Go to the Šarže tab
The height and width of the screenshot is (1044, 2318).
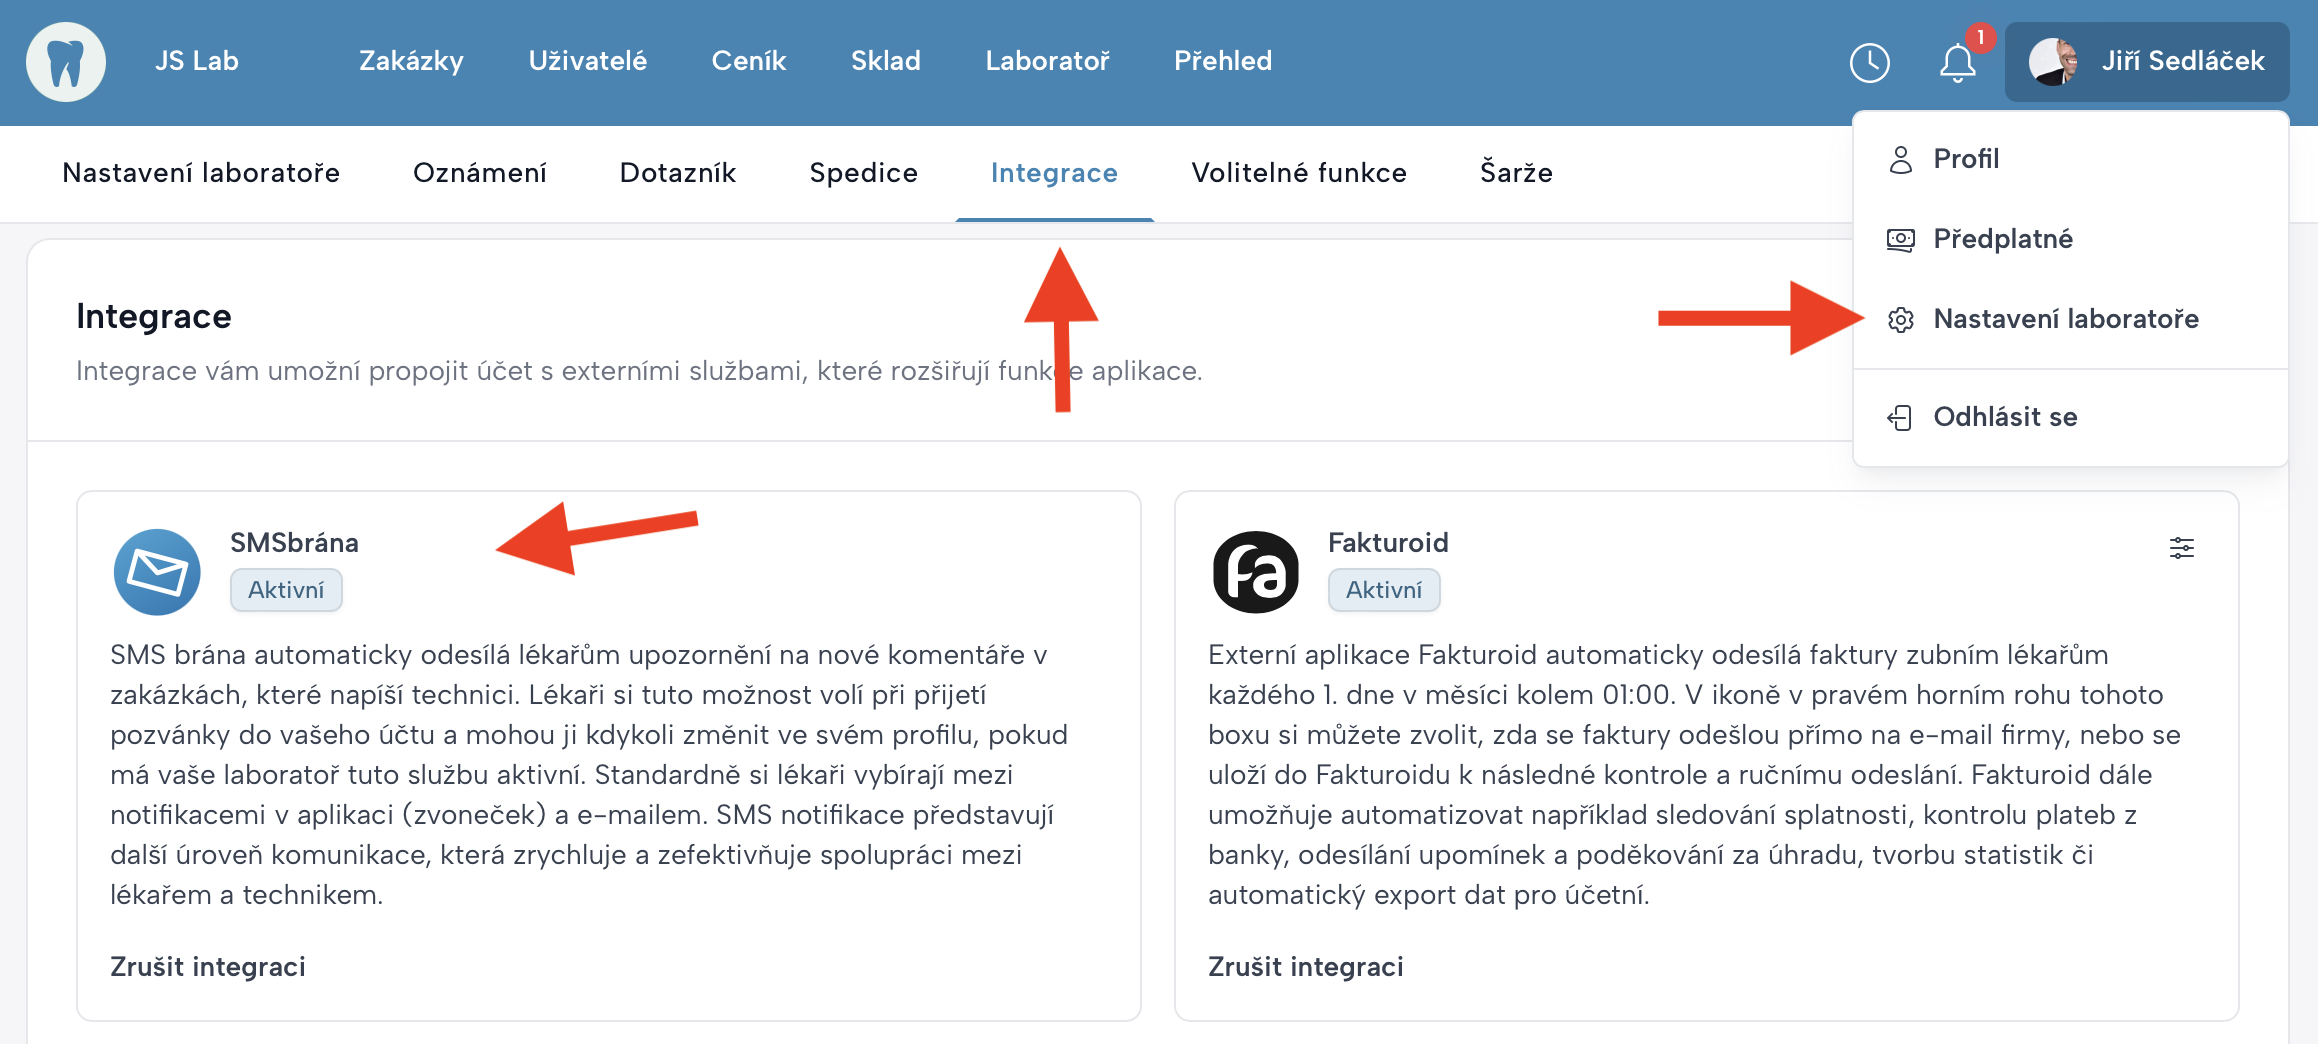click(1516, 173)
